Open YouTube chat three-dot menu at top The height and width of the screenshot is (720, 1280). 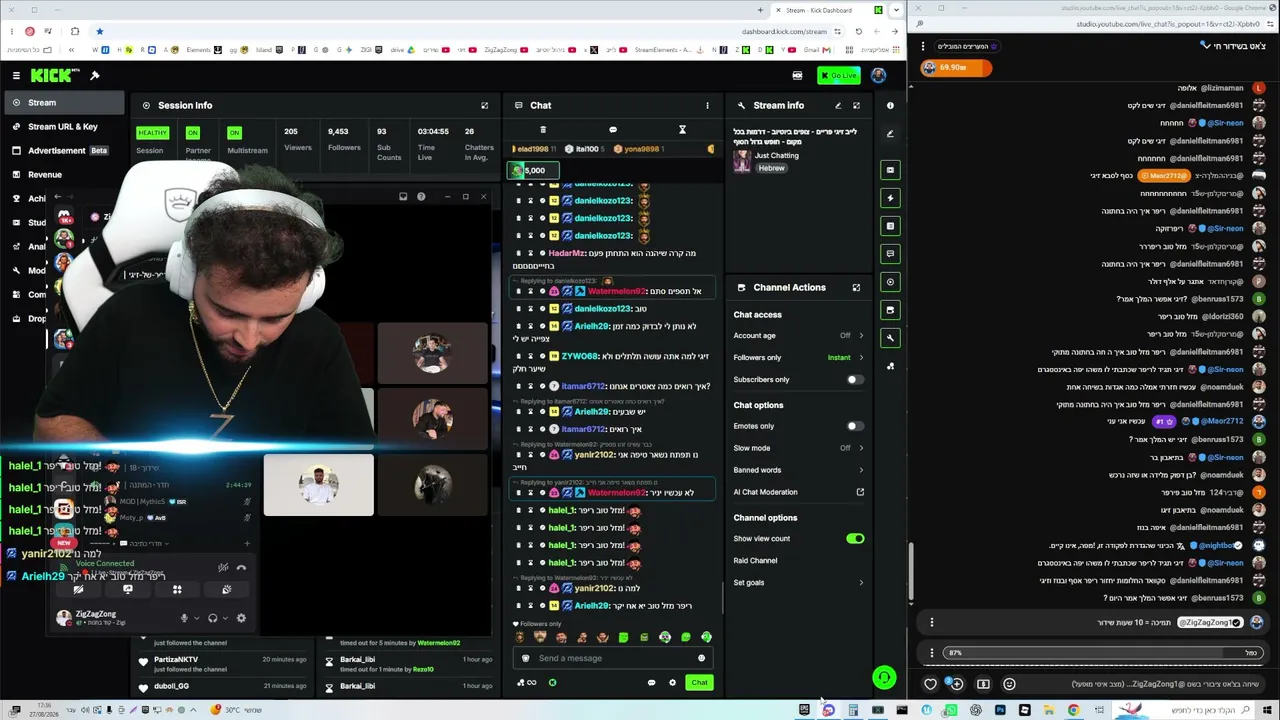tap(923, 46)
